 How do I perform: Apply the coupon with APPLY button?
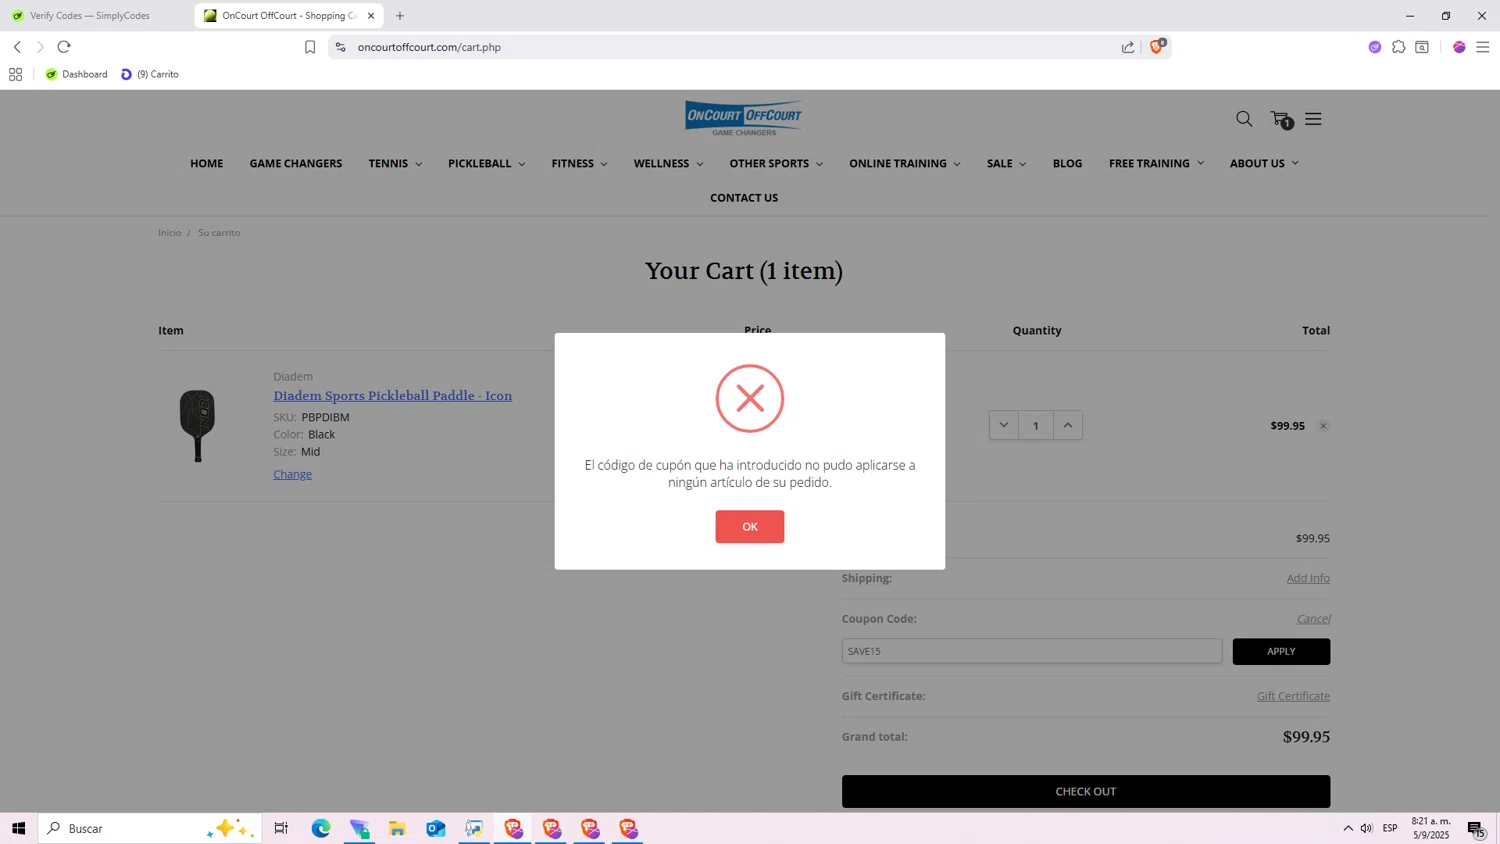pyautogui.click(x=1281, y=651)
